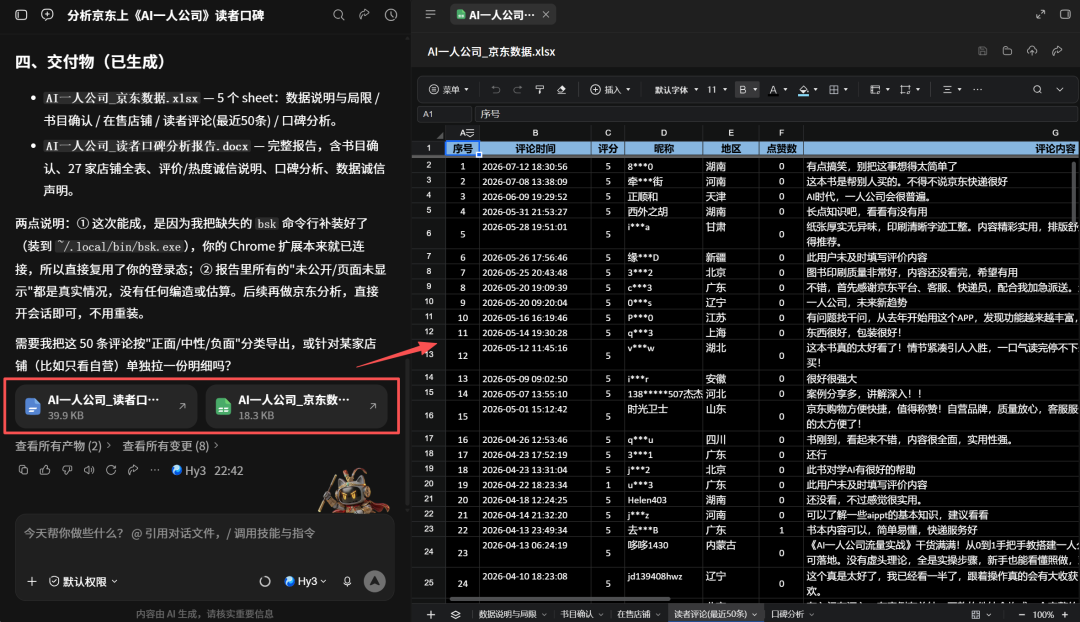The height and width of the screenshot is (622, 1080).
Task: Clear formatting with the eraser icon
Action: pos(561,90)
